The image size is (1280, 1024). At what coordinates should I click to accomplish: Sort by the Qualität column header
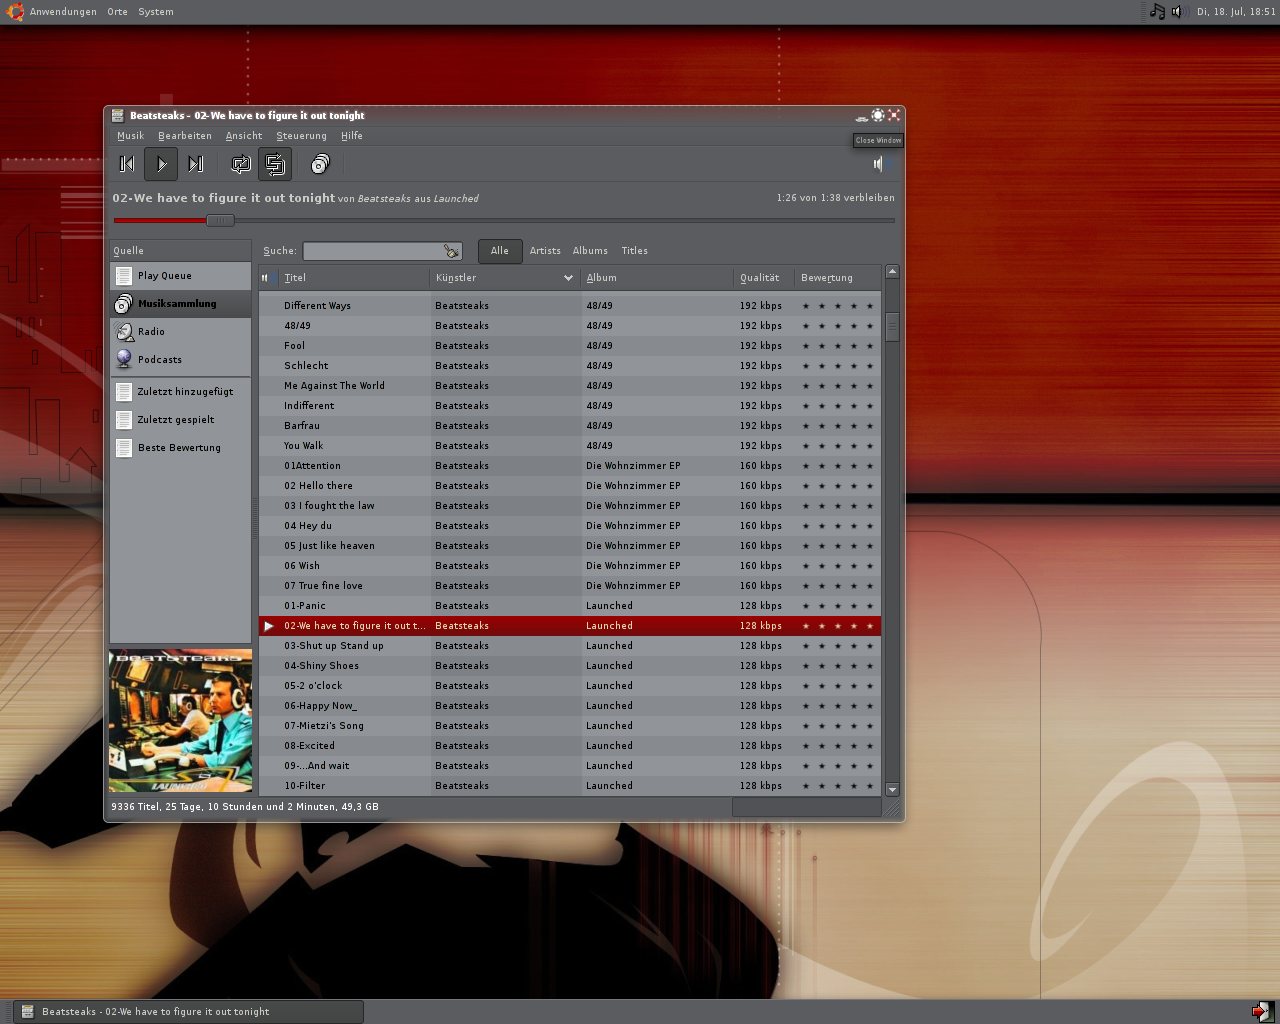coord(764,278)
